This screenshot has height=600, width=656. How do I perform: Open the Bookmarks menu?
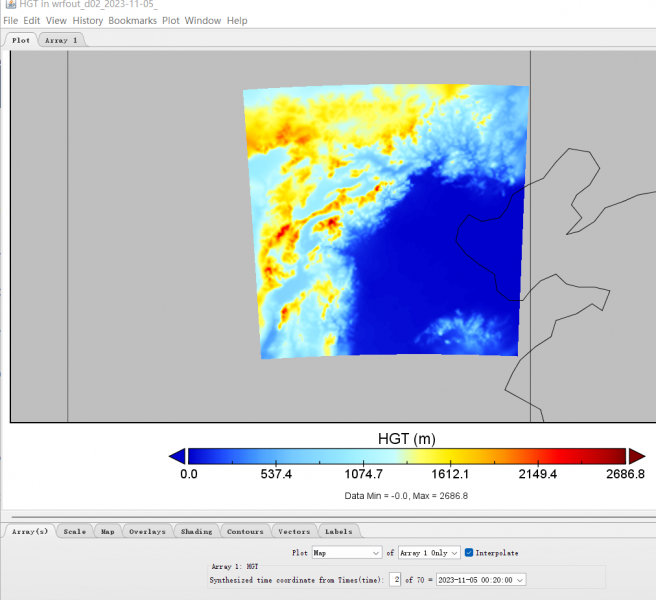132,20
